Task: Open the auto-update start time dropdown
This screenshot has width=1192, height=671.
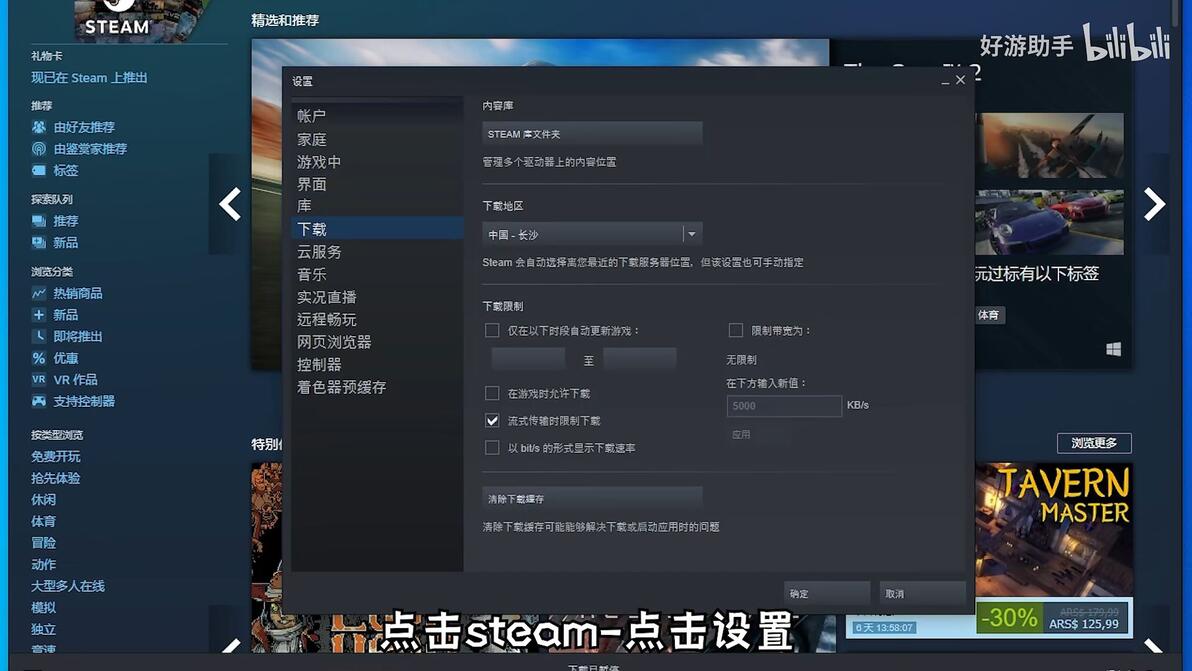Action: click(x=528, y=359)
